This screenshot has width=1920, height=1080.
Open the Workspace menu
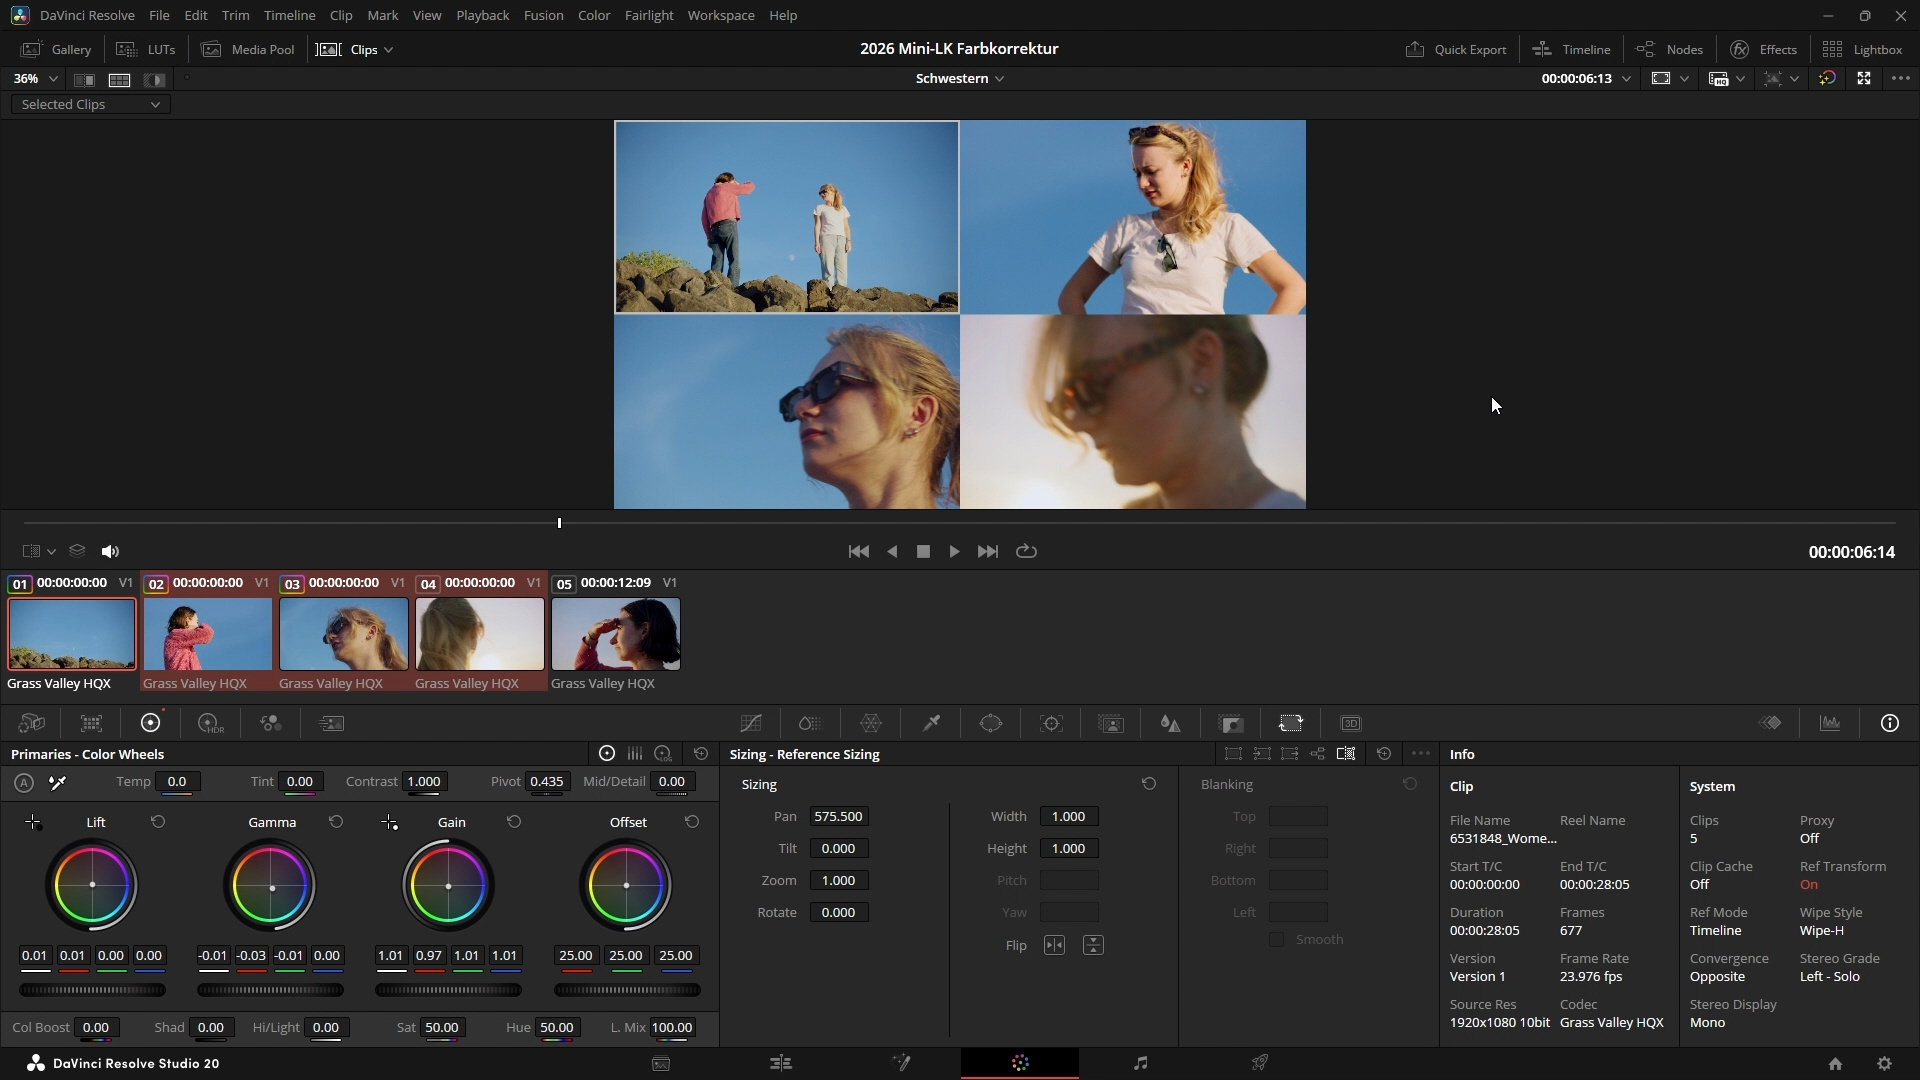(720, 15)
